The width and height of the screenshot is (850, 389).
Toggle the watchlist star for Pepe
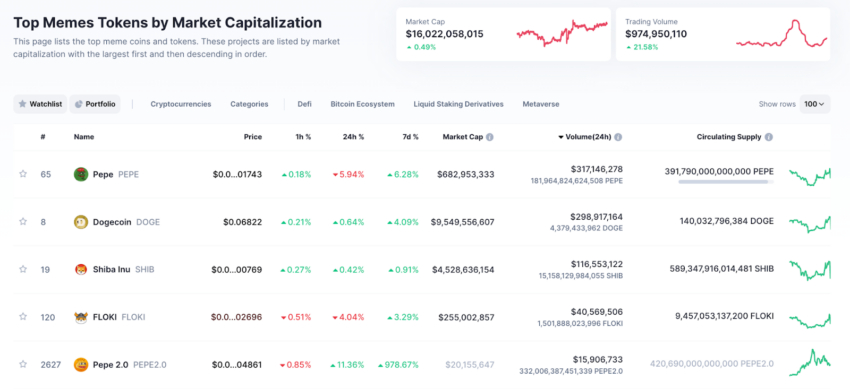coord(23,174)
